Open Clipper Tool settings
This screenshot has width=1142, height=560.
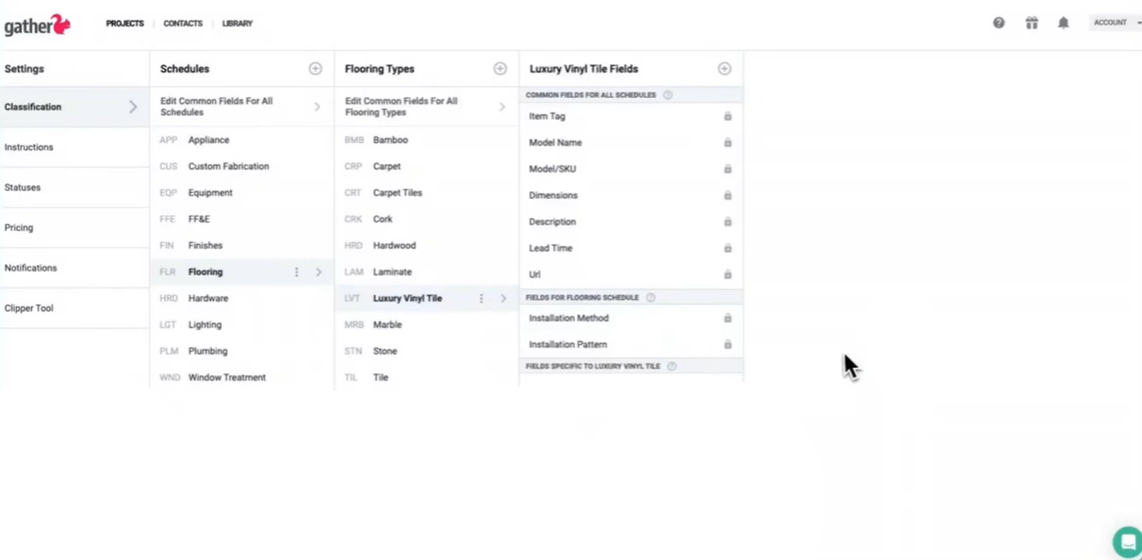74,308
